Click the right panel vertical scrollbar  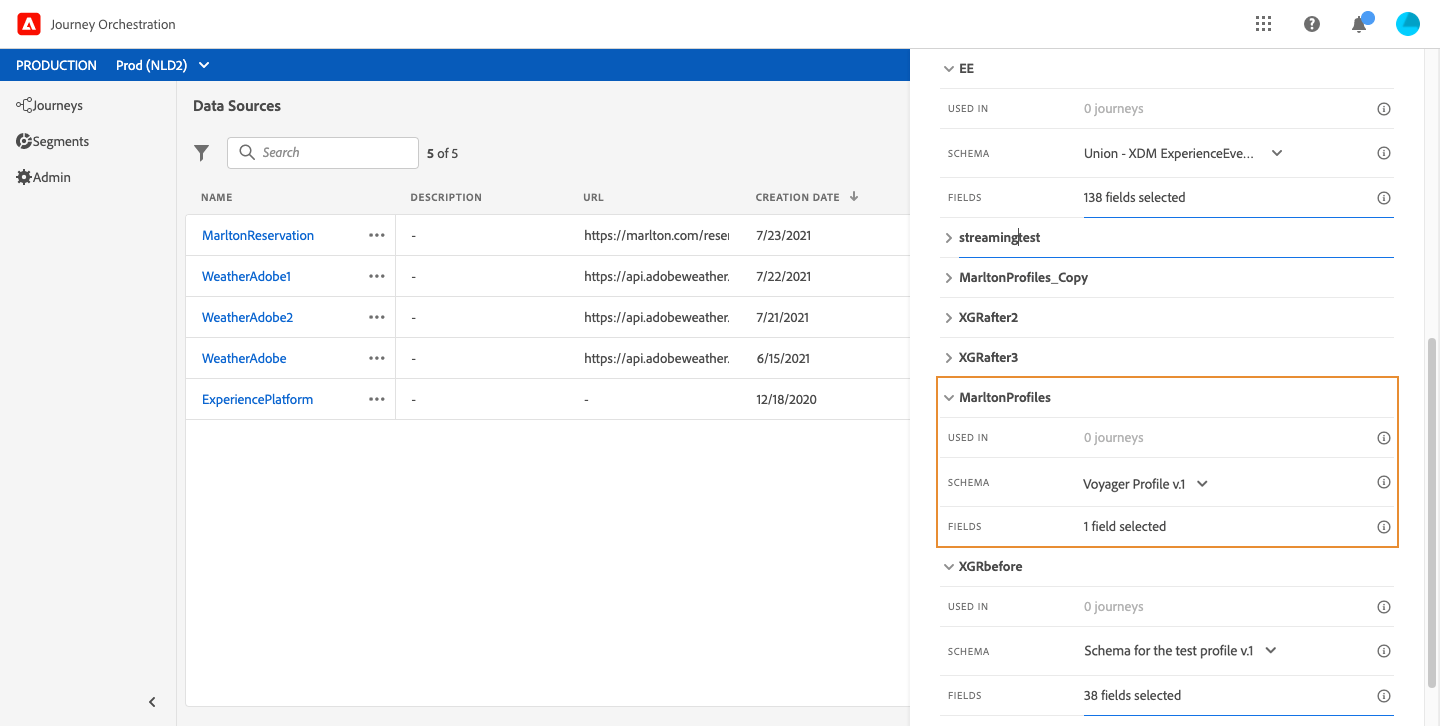pyautogui.click(x=1431, y=512)
